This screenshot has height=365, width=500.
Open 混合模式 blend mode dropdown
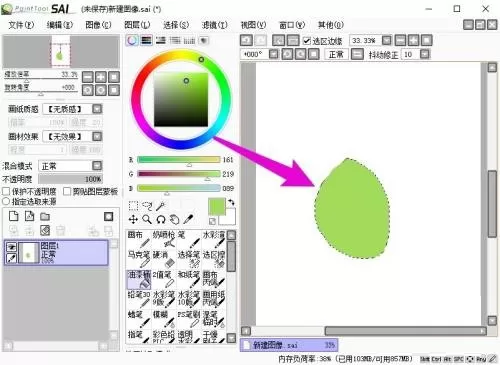click(97, 166)
